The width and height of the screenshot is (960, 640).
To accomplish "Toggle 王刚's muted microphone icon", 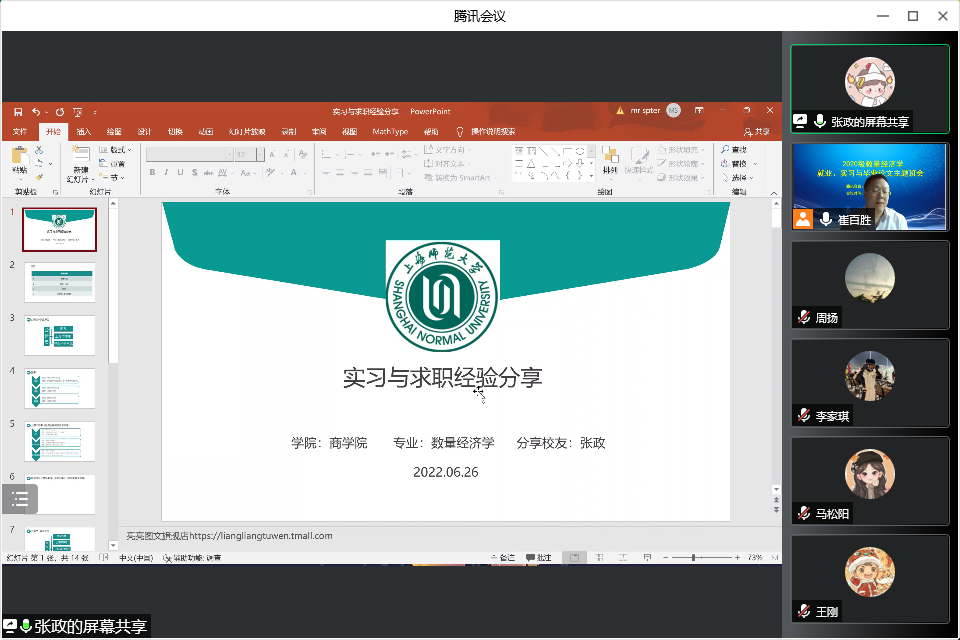I will point(804,611).
